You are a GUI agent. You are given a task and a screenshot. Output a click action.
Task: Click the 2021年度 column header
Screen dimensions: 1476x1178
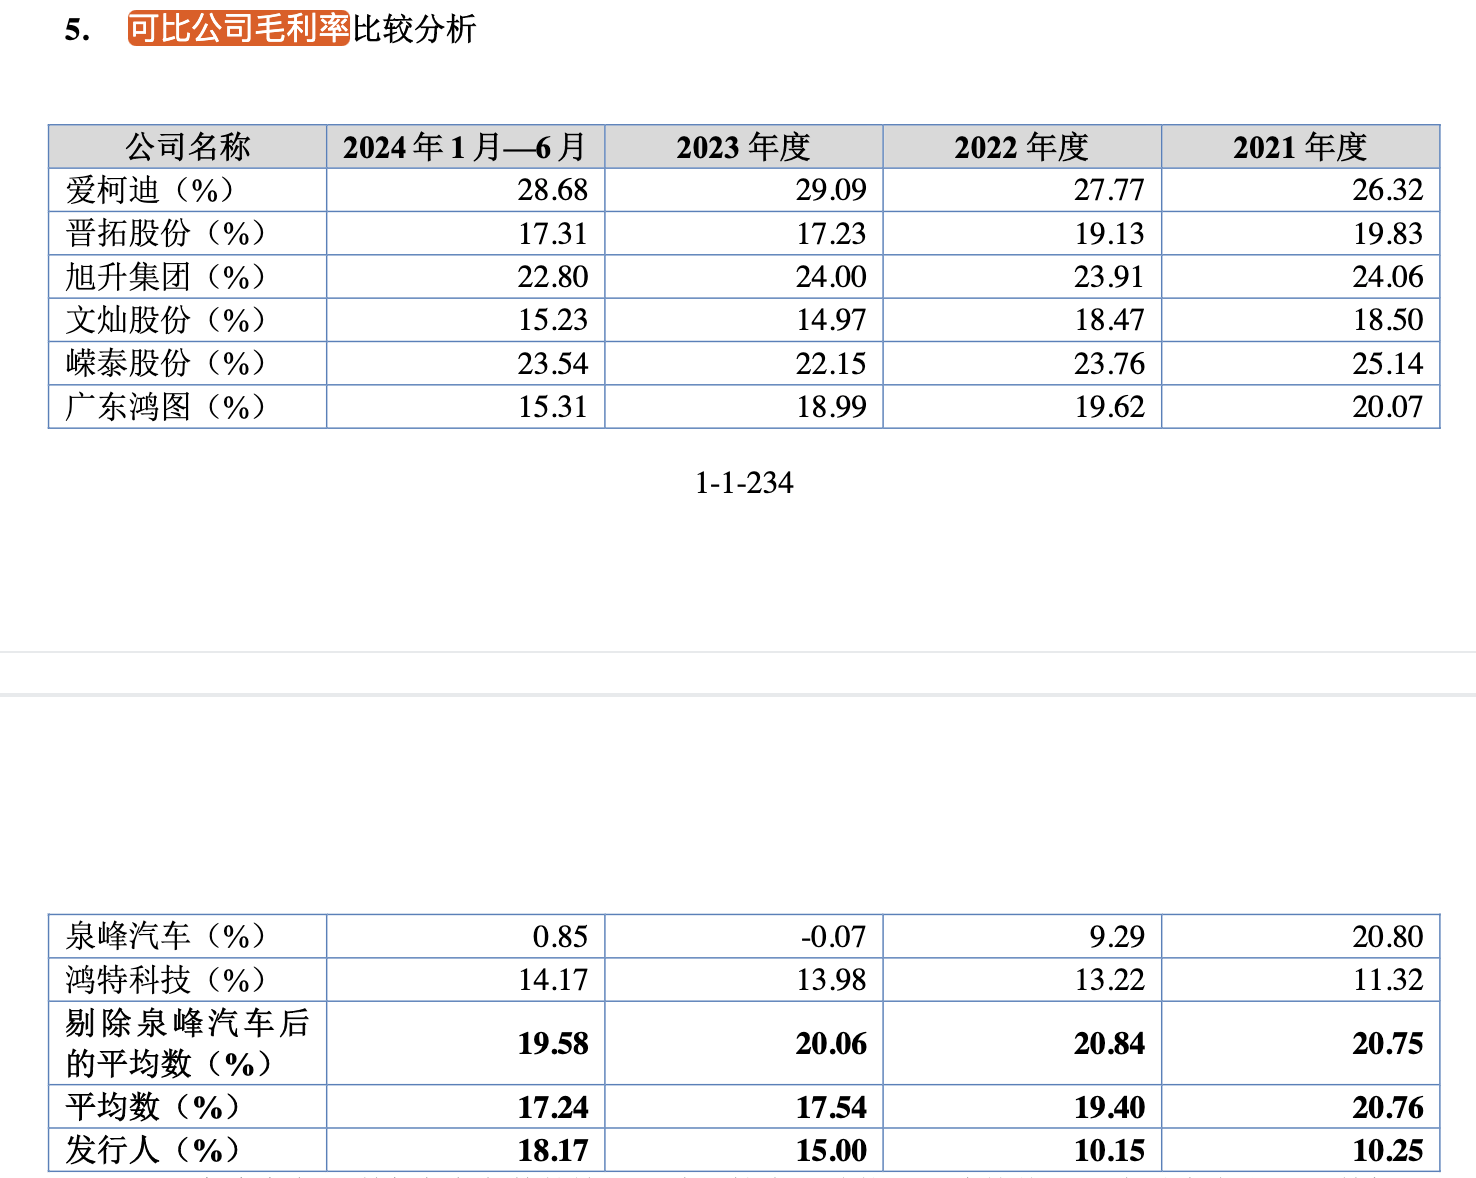[x=1299, y=147]
